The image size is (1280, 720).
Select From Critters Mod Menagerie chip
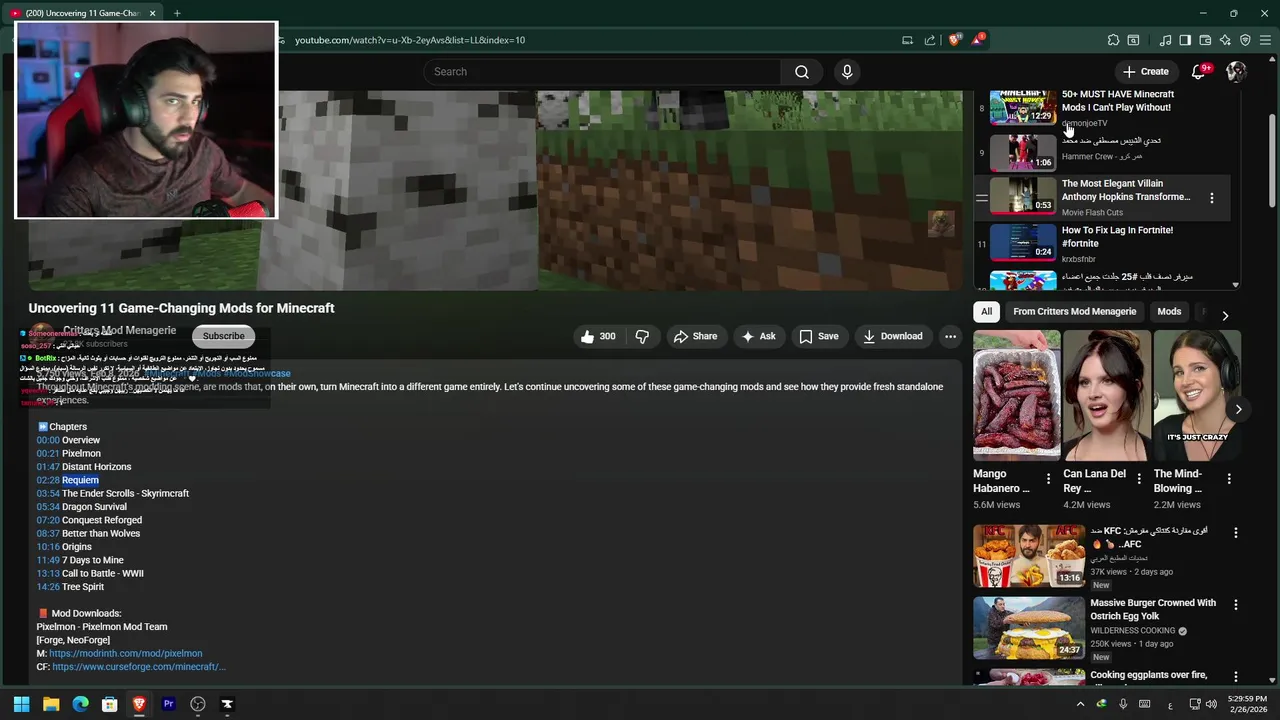tap(1074, 312)
